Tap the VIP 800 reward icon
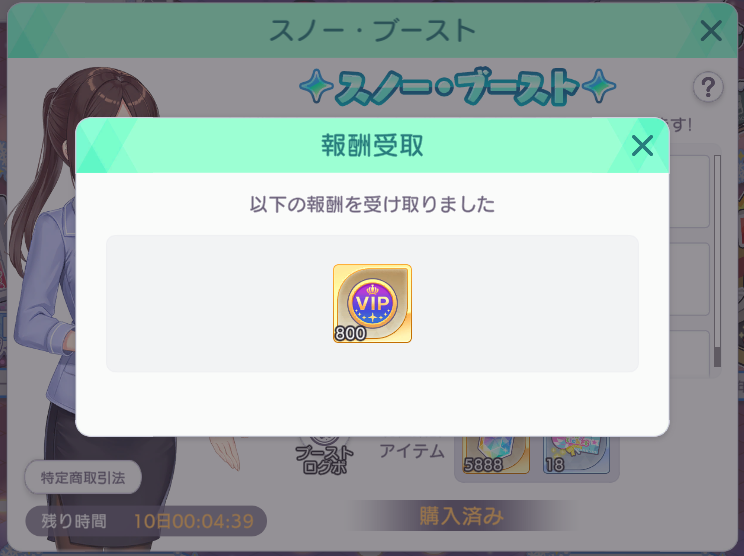The width and height of the screenshot is (744, 556). point(372,304)
